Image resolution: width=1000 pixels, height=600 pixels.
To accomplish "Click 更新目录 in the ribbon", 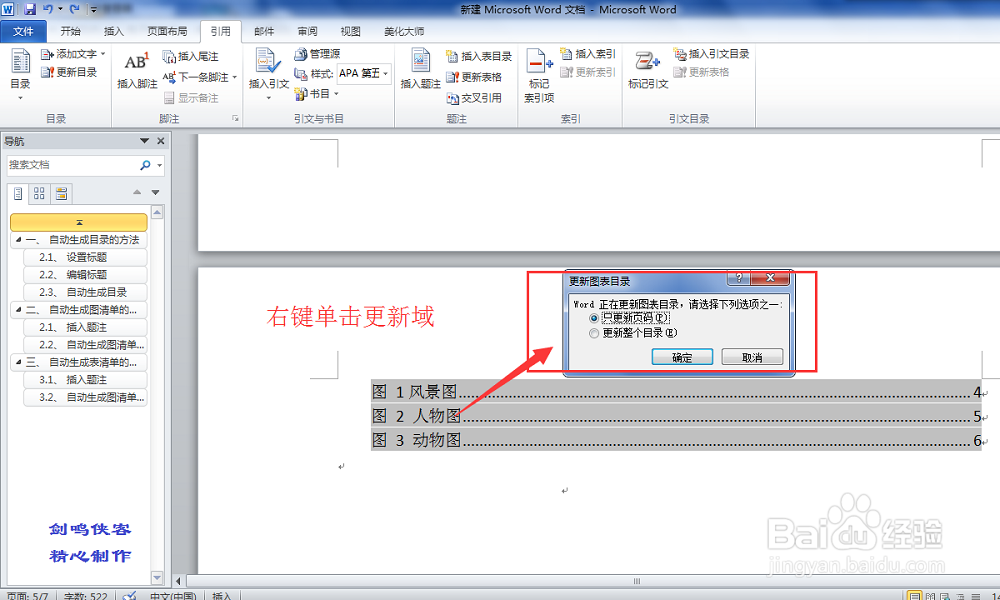I will (x=69, y=72).
